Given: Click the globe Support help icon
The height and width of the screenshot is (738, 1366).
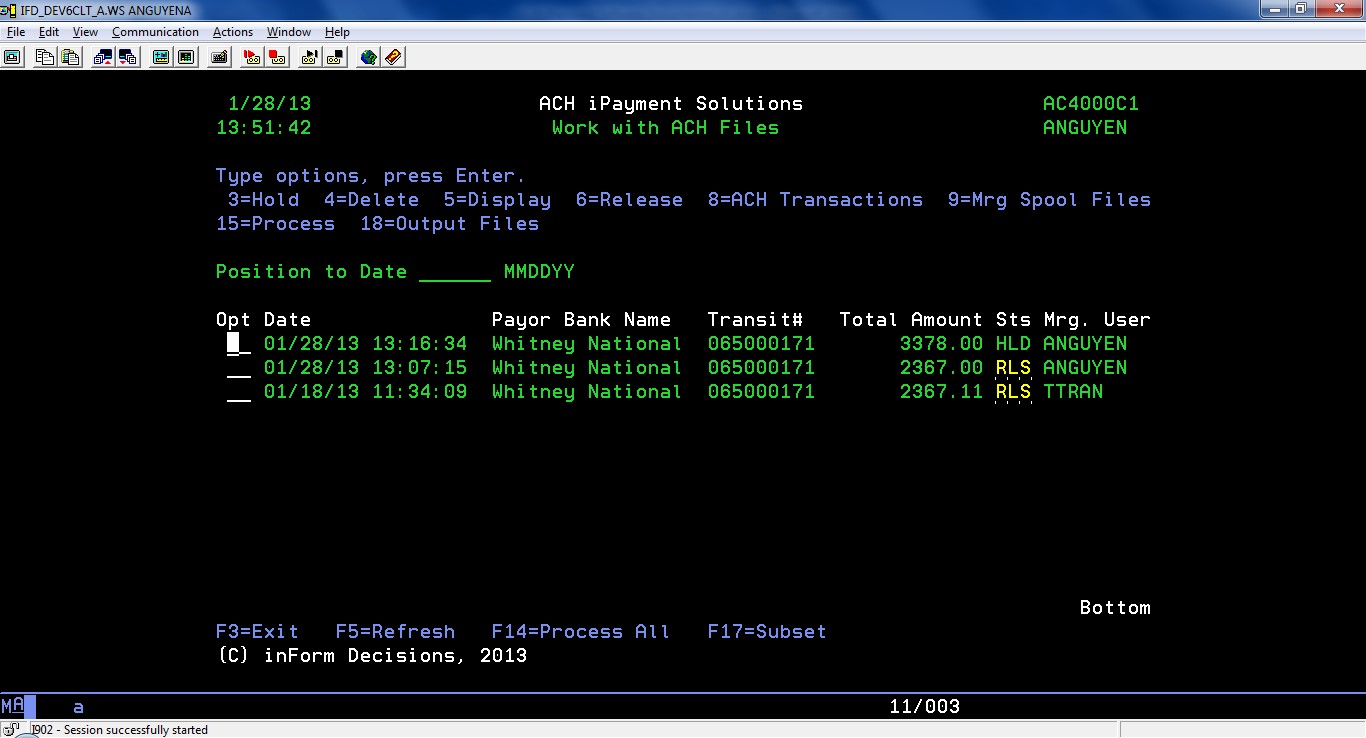Looking at the screenshot, I should pos(368,57).
